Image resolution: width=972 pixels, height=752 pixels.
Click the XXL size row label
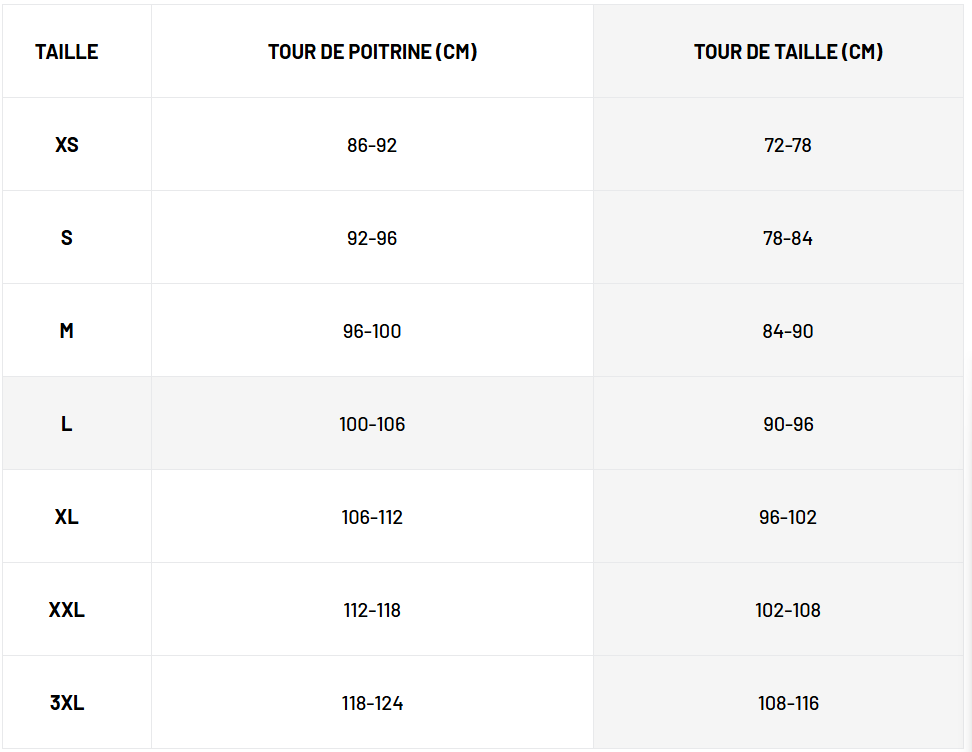click(x=67, y=610)
